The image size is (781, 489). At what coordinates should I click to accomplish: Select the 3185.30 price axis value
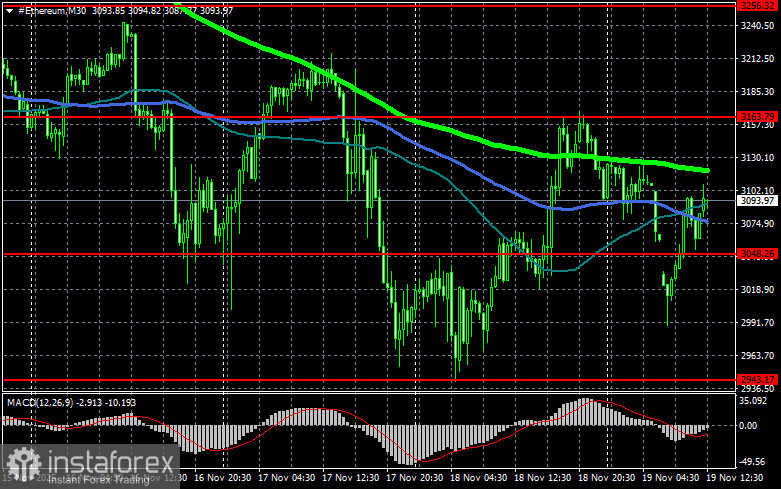coord(757,92)
